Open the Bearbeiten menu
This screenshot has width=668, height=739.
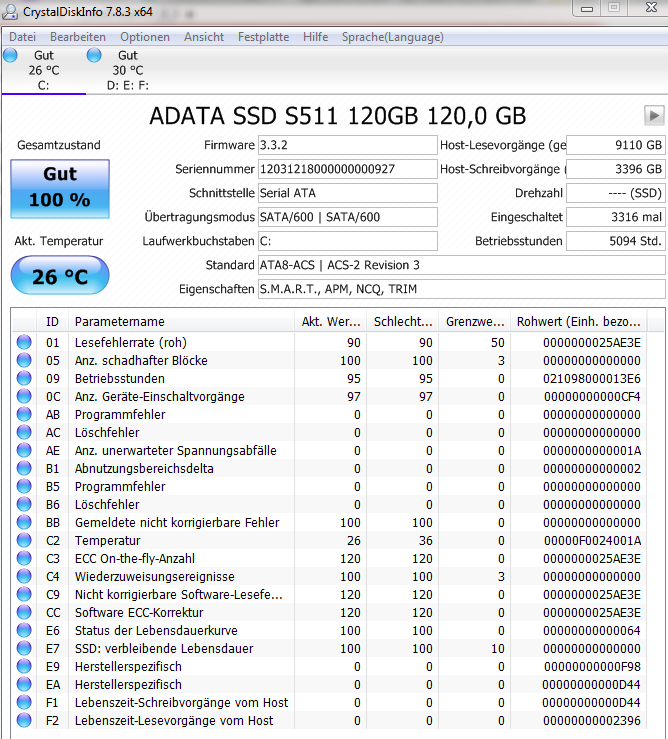[78, 37]
